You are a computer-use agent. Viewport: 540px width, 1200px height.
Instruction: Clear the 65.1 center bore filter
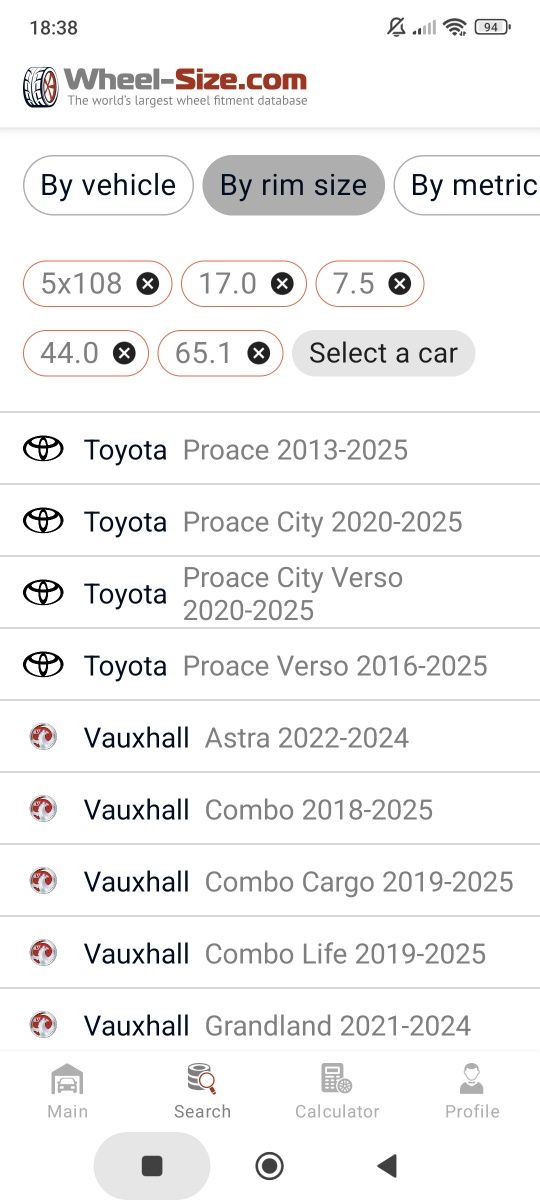[259, 353]
